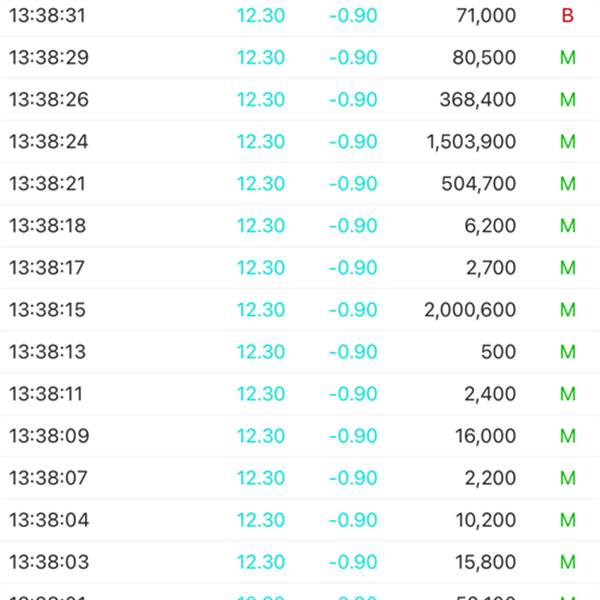Image resolution: width=600 pixels, height=600 pixels.
Task: Click the 15,800 volume value
Action: point(484,562)
